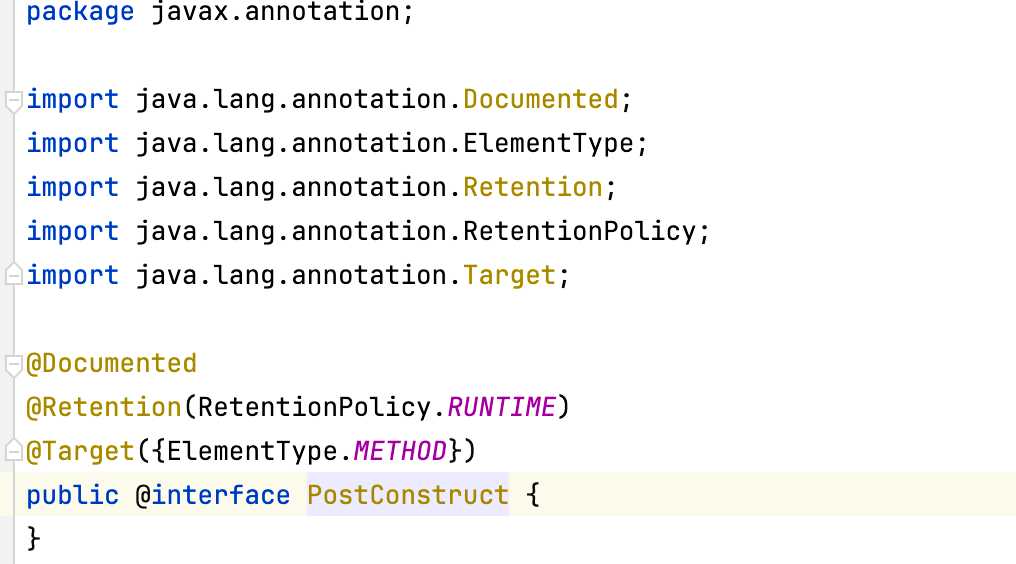This screenshot has width=1016, height=564.
Task: Click the @Documented annotation
Action: (111, 364)
